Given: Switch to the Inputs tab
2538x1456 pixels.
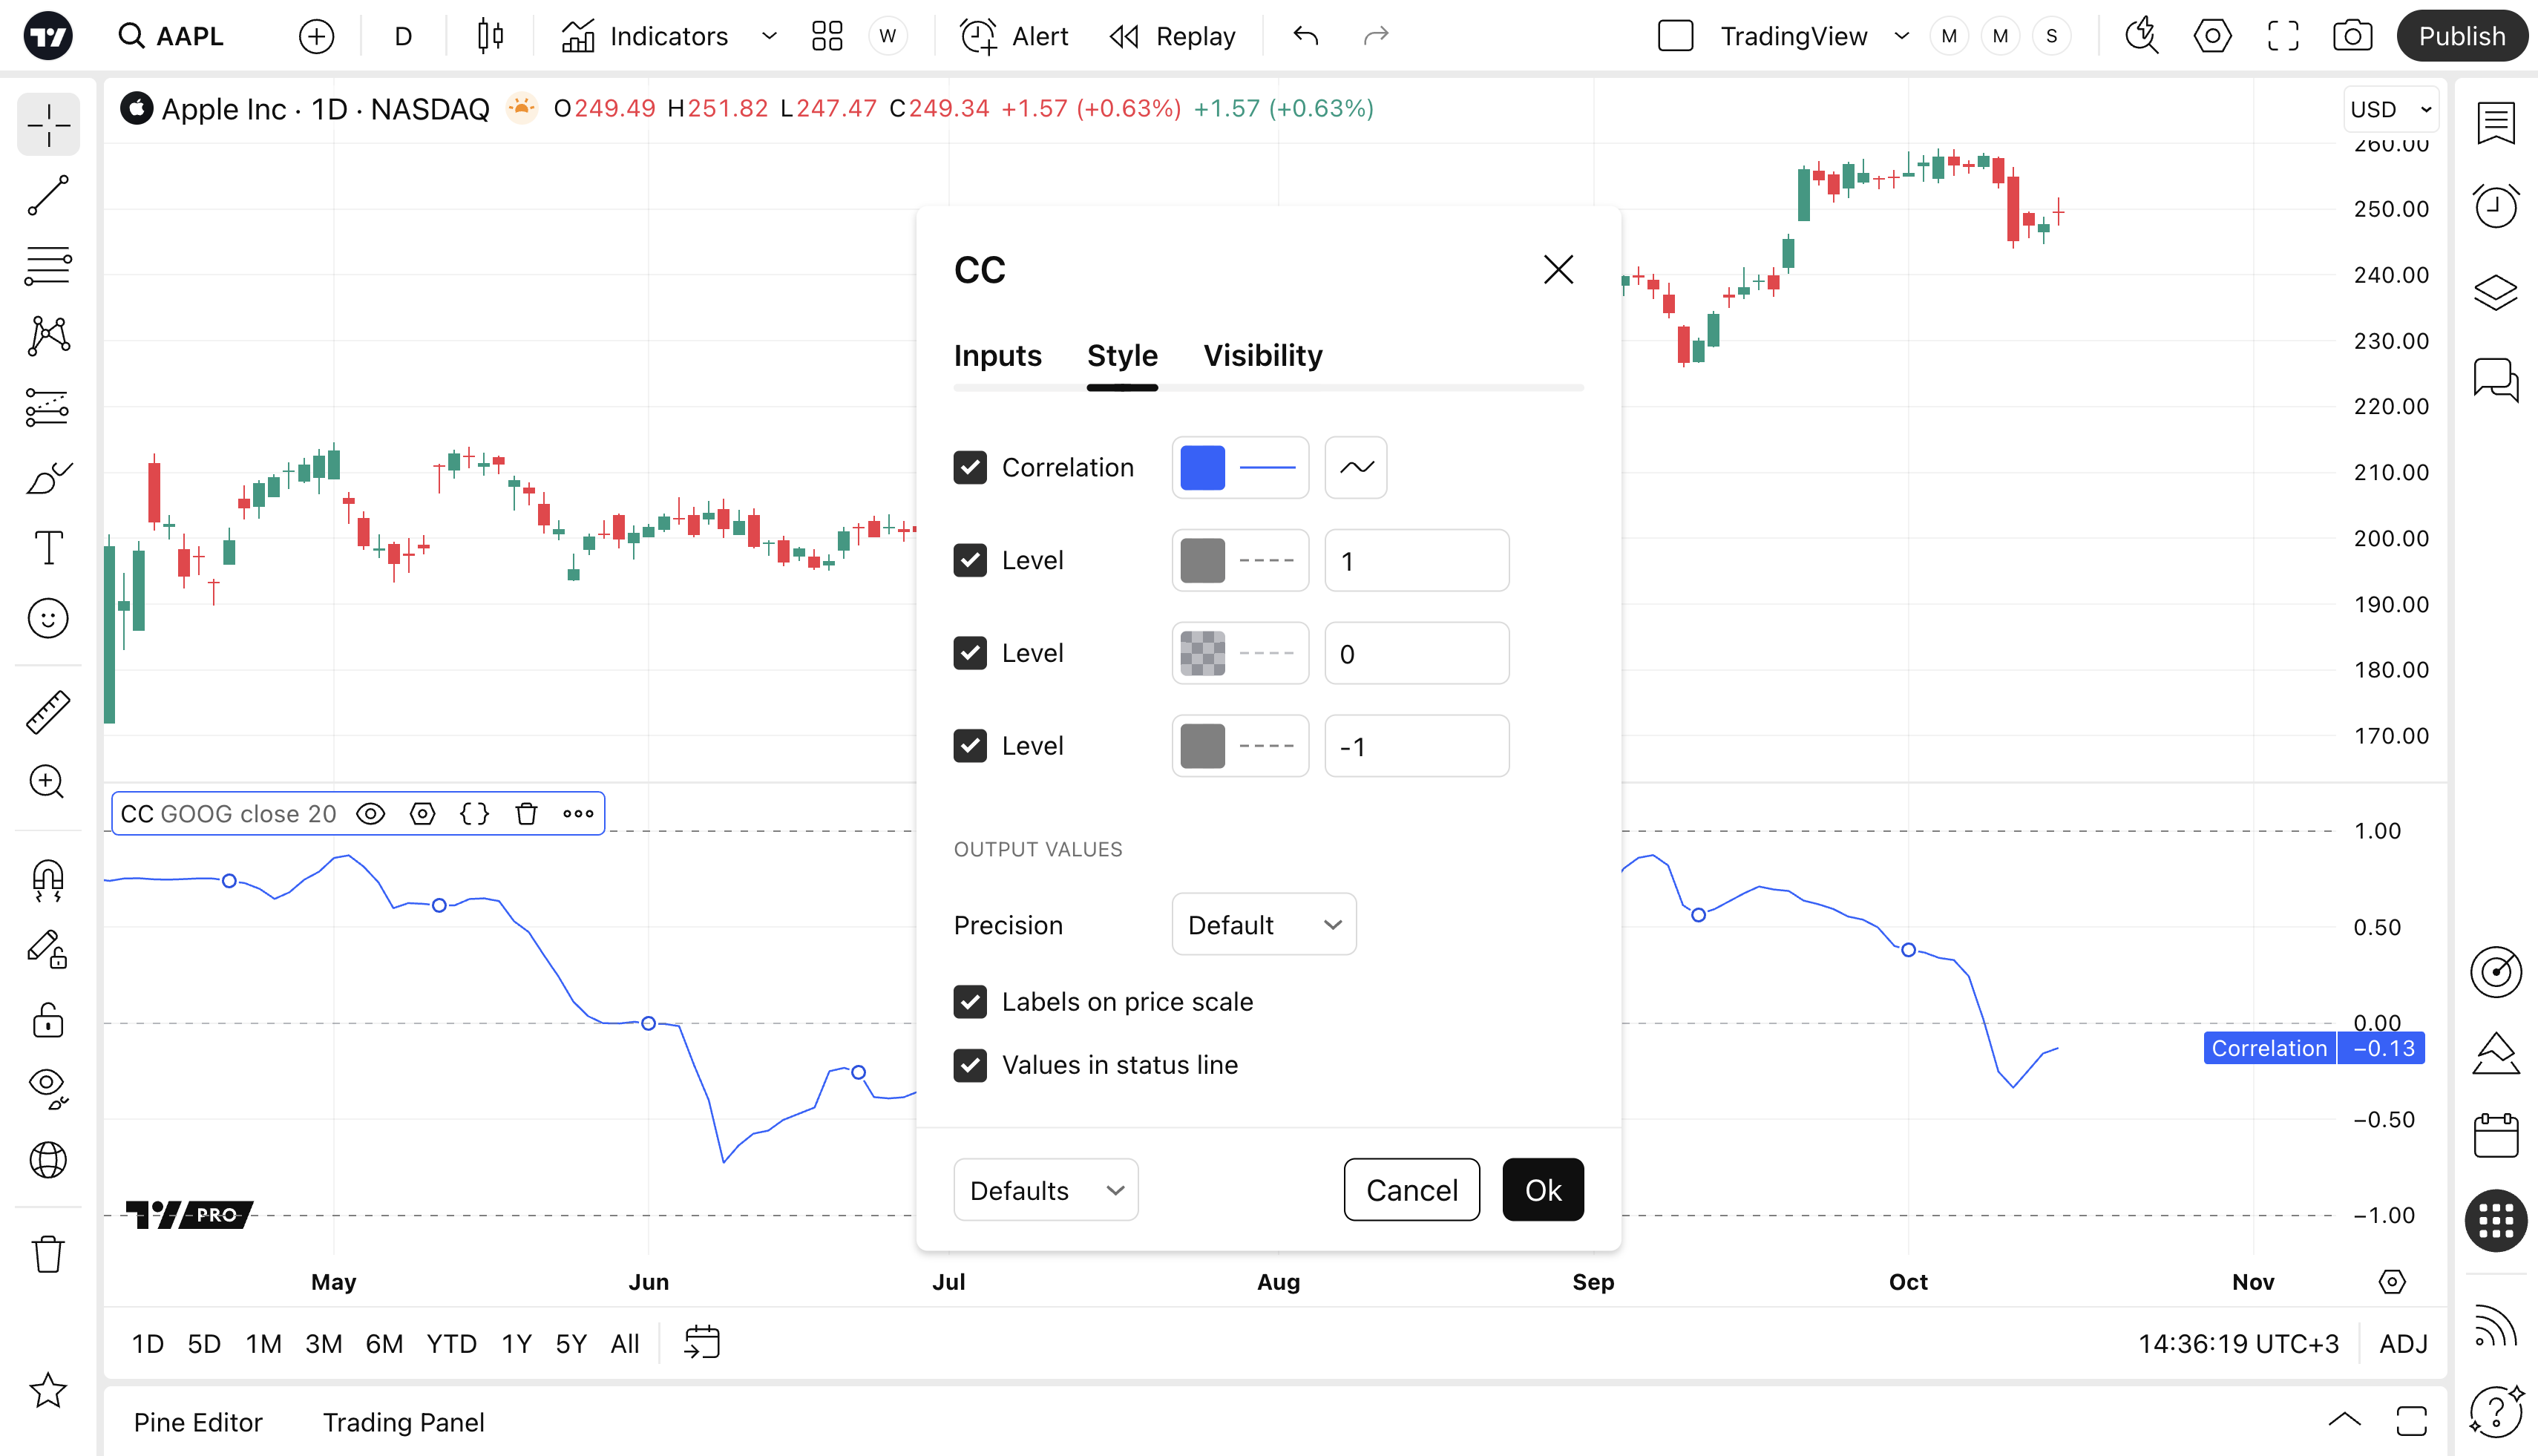Looking at the screenshot, I should [997, 356].
